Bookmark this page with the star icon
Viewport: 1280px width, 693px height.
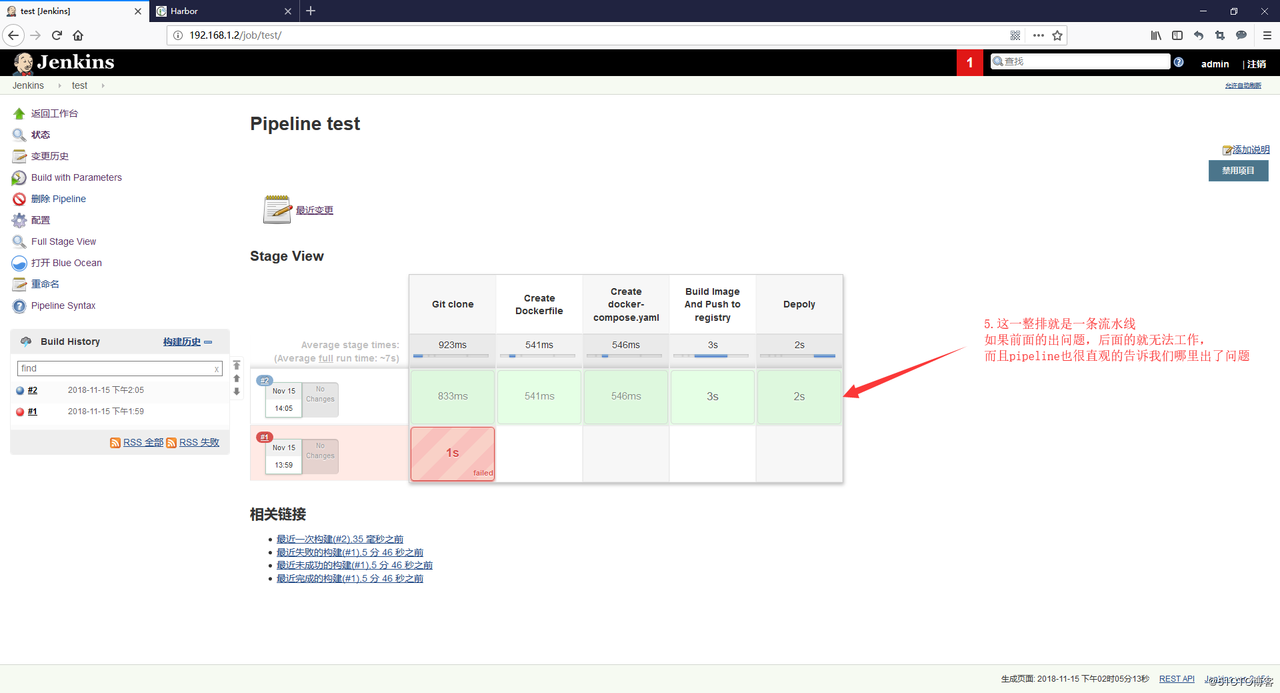[x=1058, y=35]
